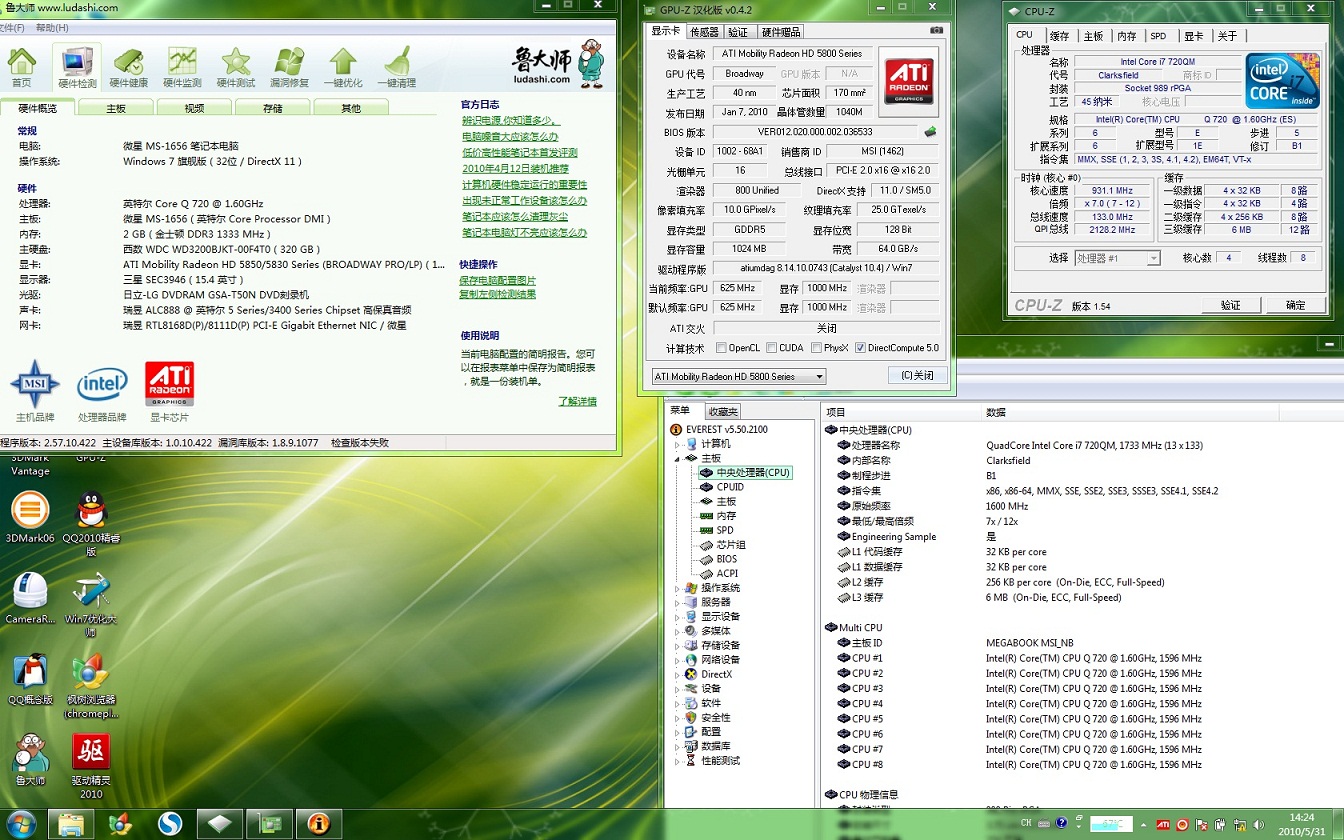
Task: Click Sogou browser icon in taskbar
Action: point(170,824)
